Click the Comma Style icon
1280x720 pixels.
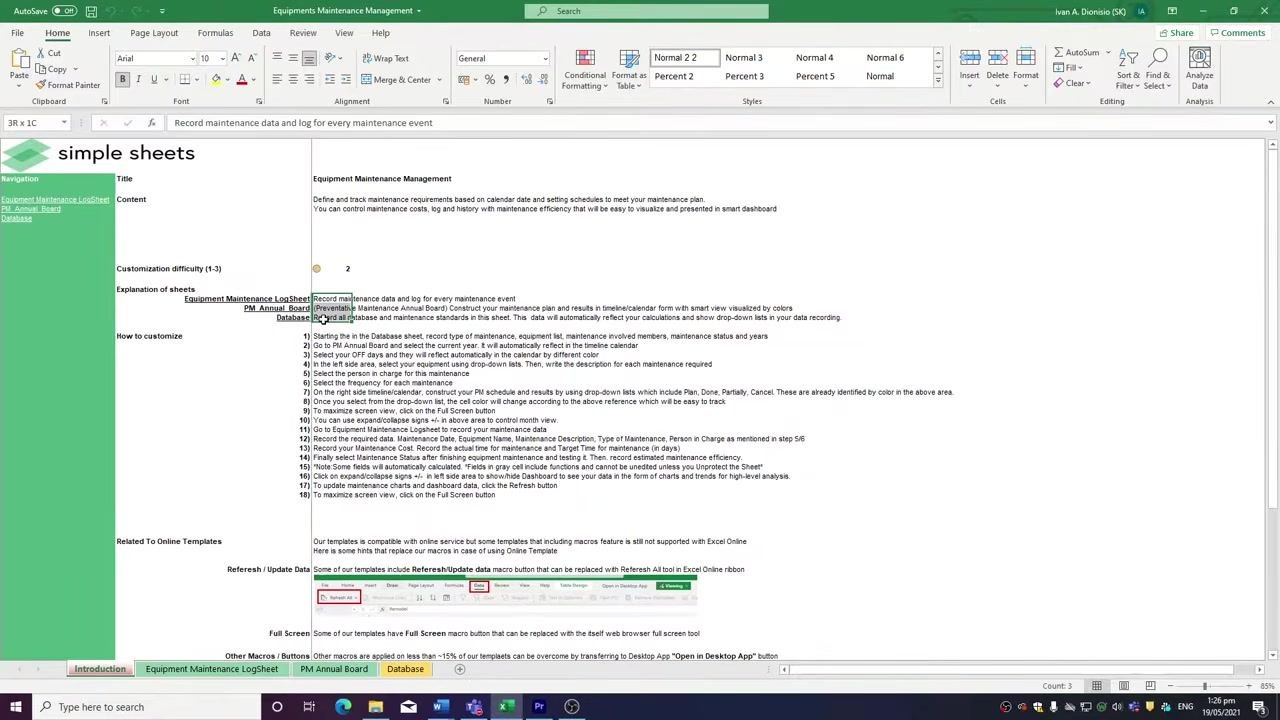(x=506, y=80)
